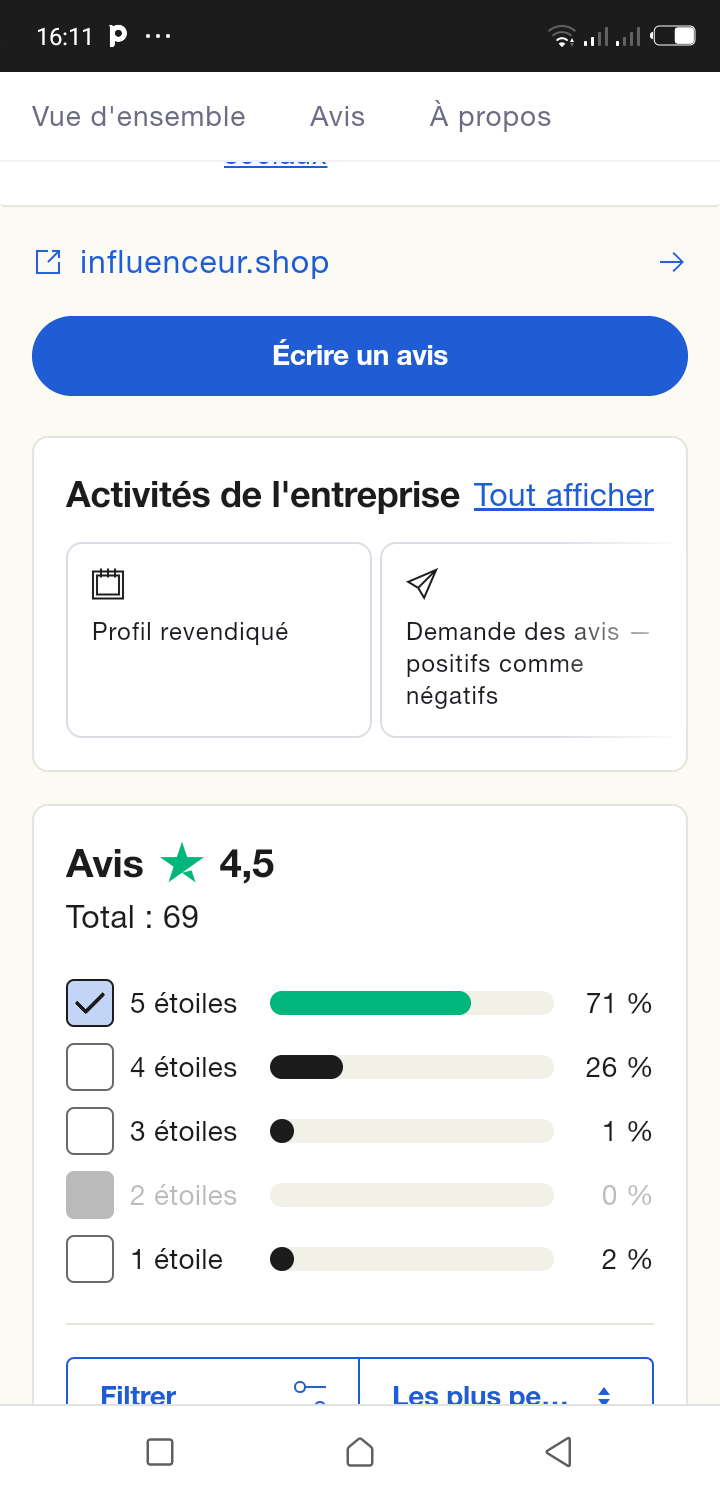This screenshot has width=720, height=1500.
Task: Tap the calendar icon on Profil revendiqué card
Action: pyautogui.click(x=108, y=584)
